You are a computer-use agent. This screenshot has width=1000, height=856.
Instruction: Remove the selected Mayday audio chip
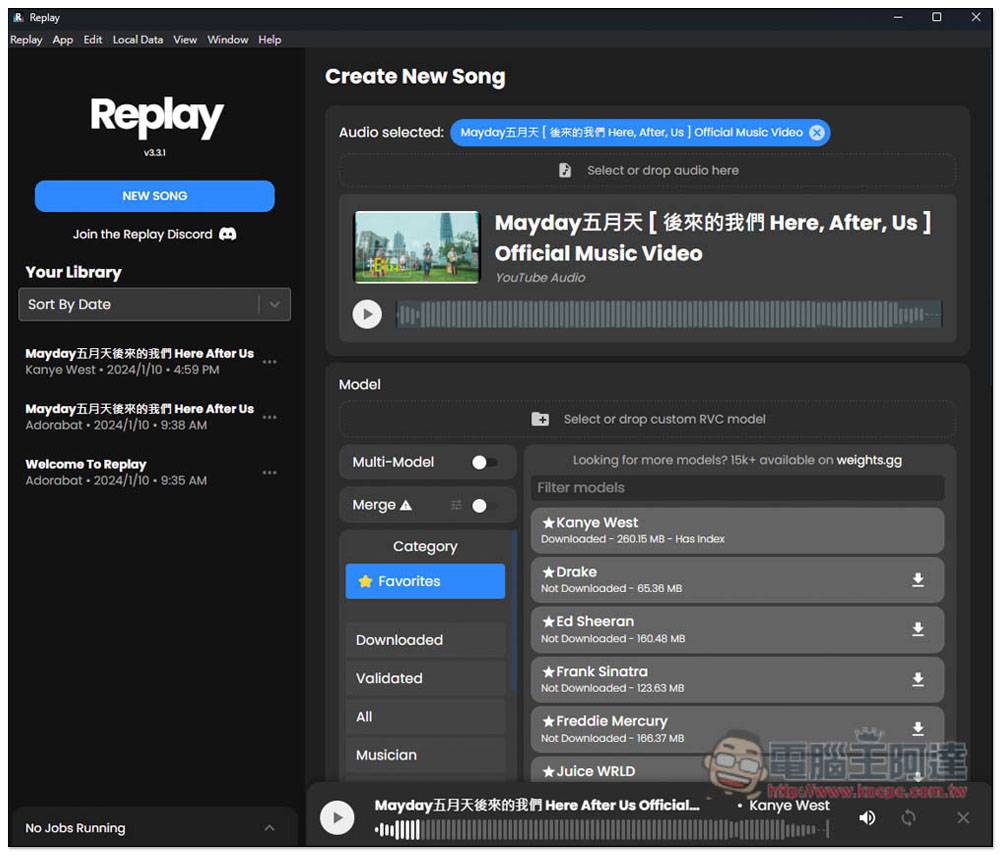click(x=818, y=132)
